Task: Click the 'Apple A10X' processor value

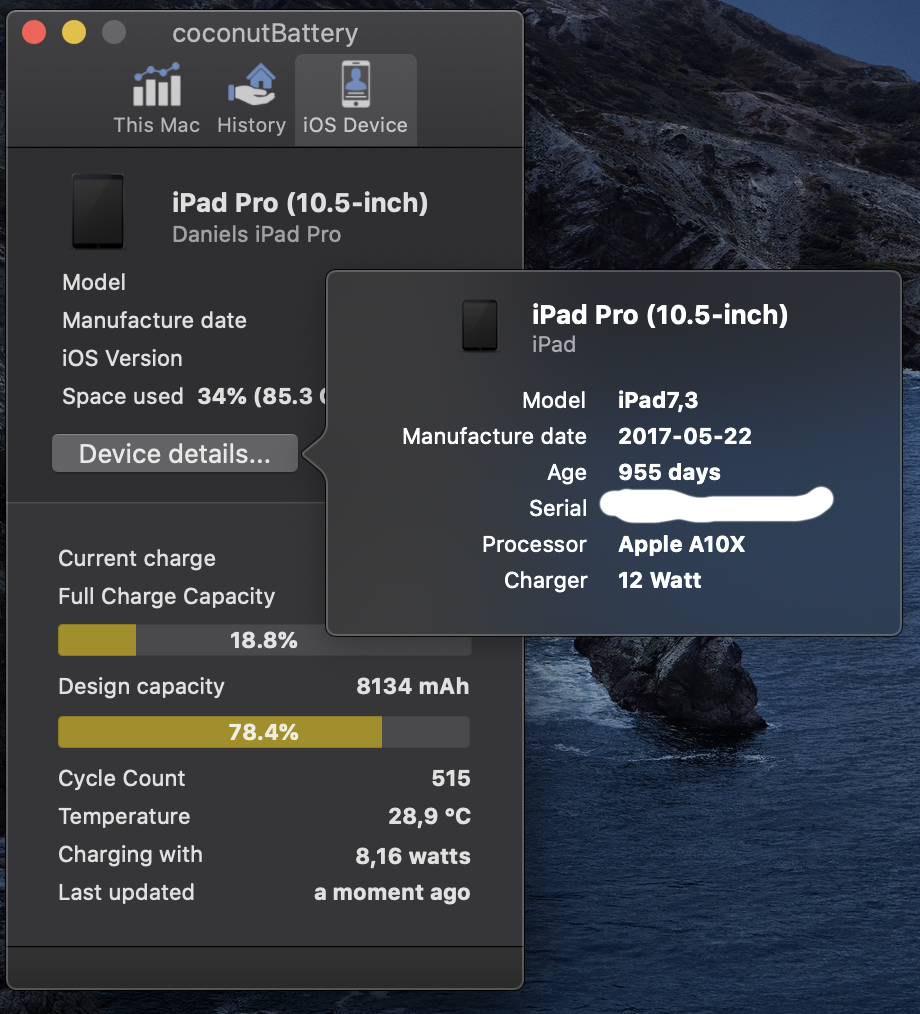Action: [681, 545]
